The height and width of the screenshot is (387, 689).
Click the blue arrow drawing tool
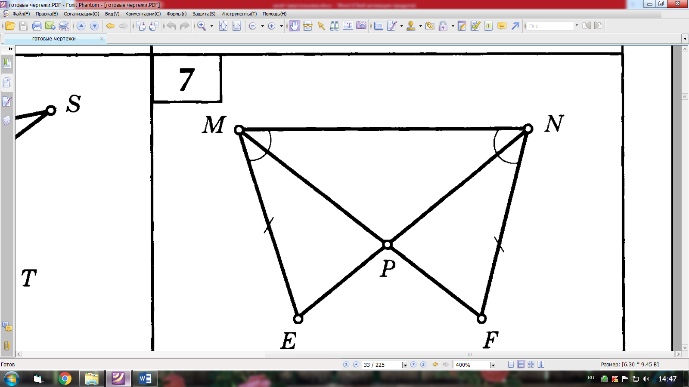click(515, 26)
